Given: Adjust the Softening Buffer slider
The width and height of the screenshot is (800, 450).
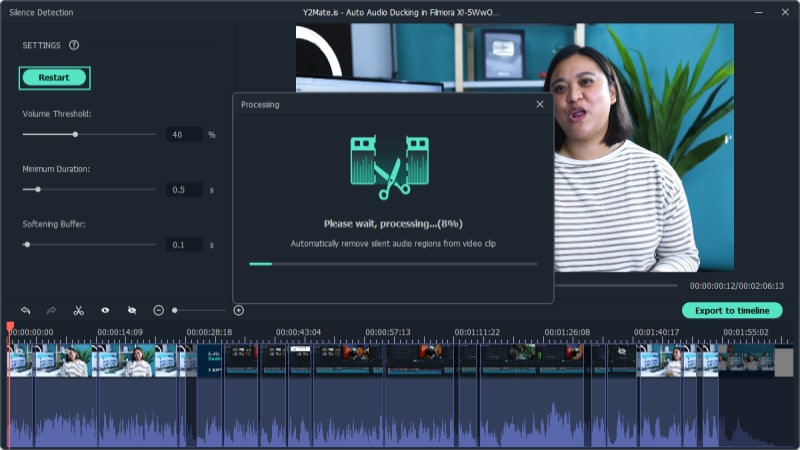Looking at the screenshot, I should (x=89, y=244).
